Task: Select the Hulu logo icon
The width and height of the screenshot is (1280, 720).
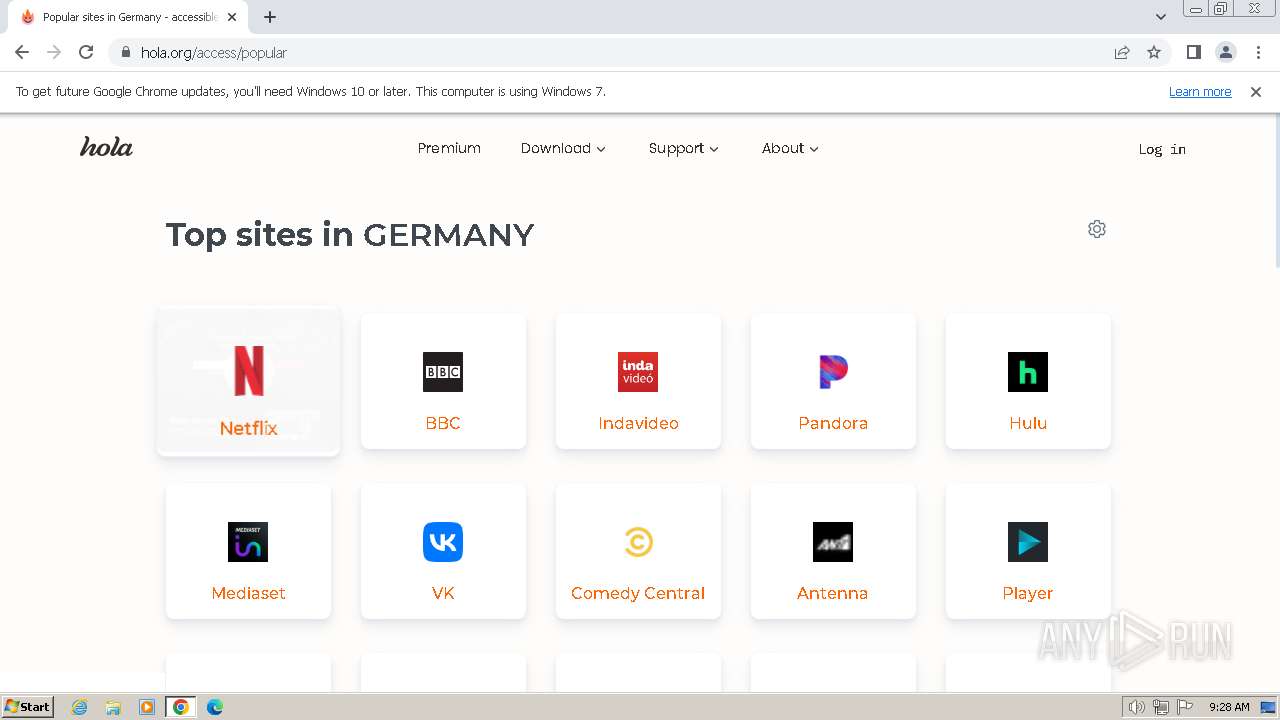Action: coord(1028,372)
